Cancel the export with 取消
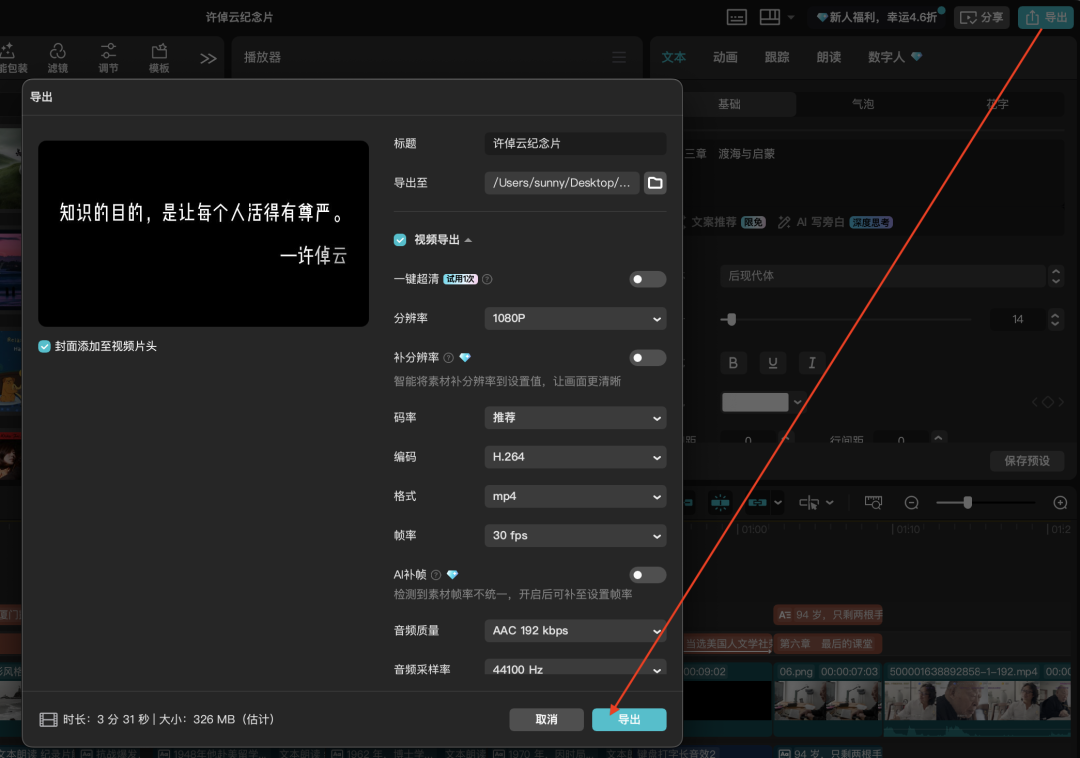This screenshot has height=758, width=1080. [x=546, y=719]
